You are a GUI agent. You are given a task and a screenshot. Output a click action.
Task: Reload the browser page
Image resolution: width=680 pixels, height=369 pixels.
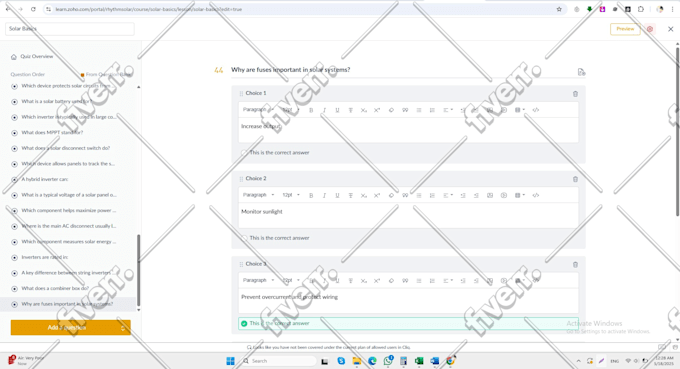point(33,9)
